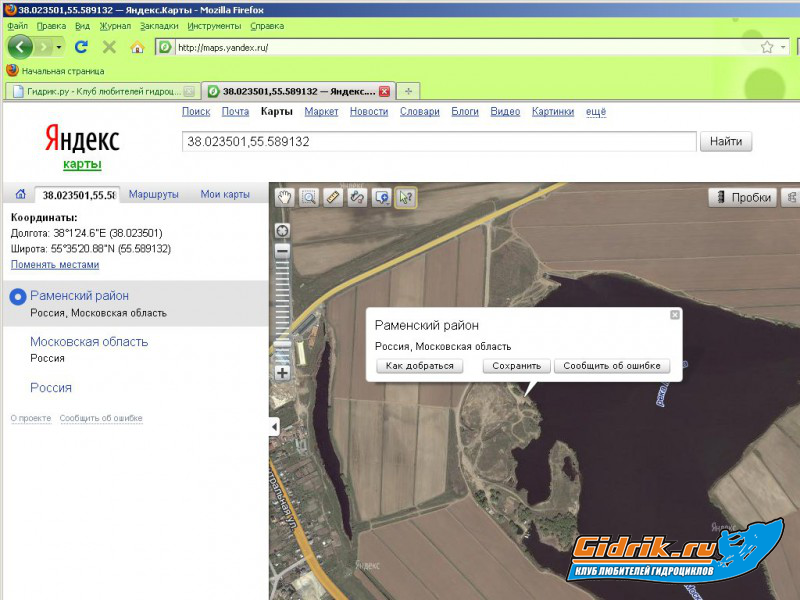Screen dimensions: 800x600
Task: Switch to the Маршруты tab
Action: pyautogui.click(x=154, y=194)
